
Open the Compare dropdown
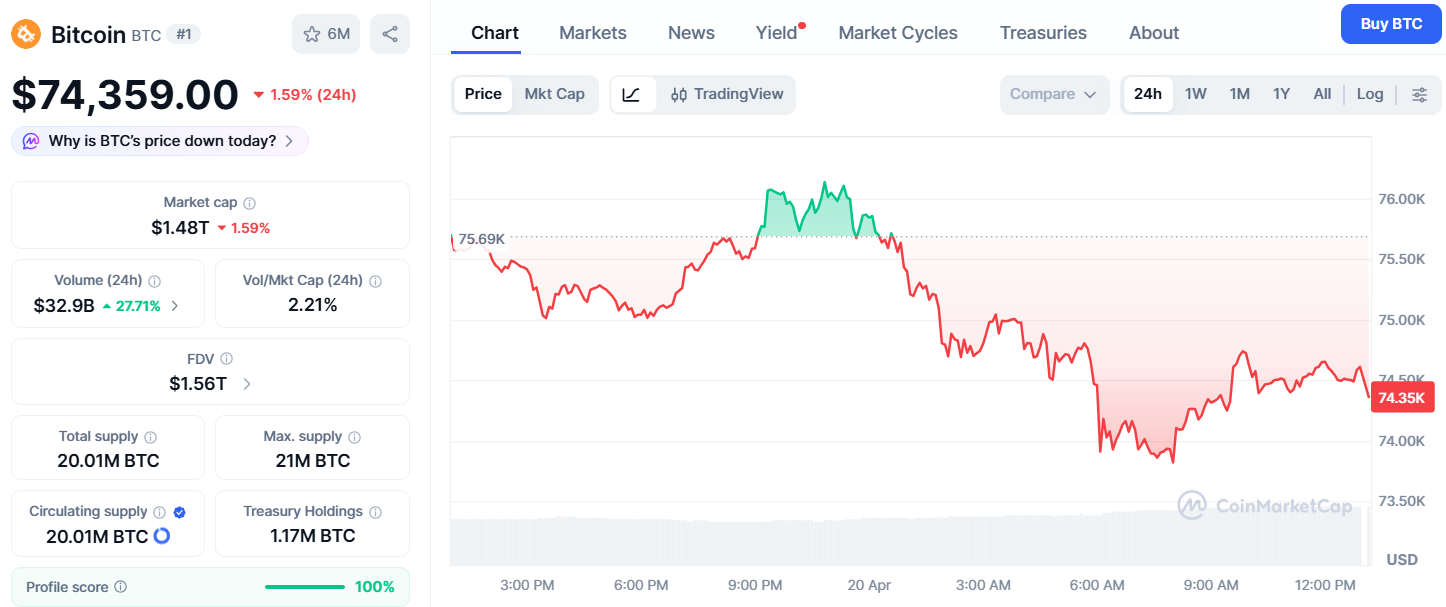(1054, 94)
